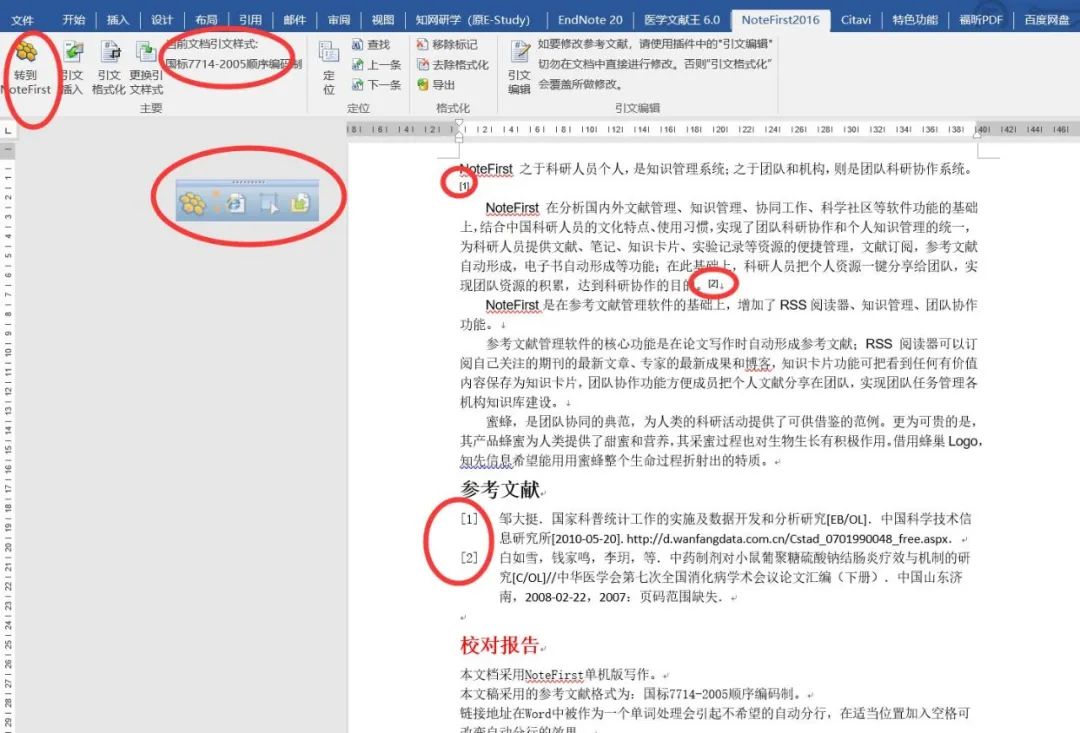Image resolution: width=1080 pixels, height=733 pixels.
Task: Click the wanfangdata URL in reference [1]
Action: point(789,539)
